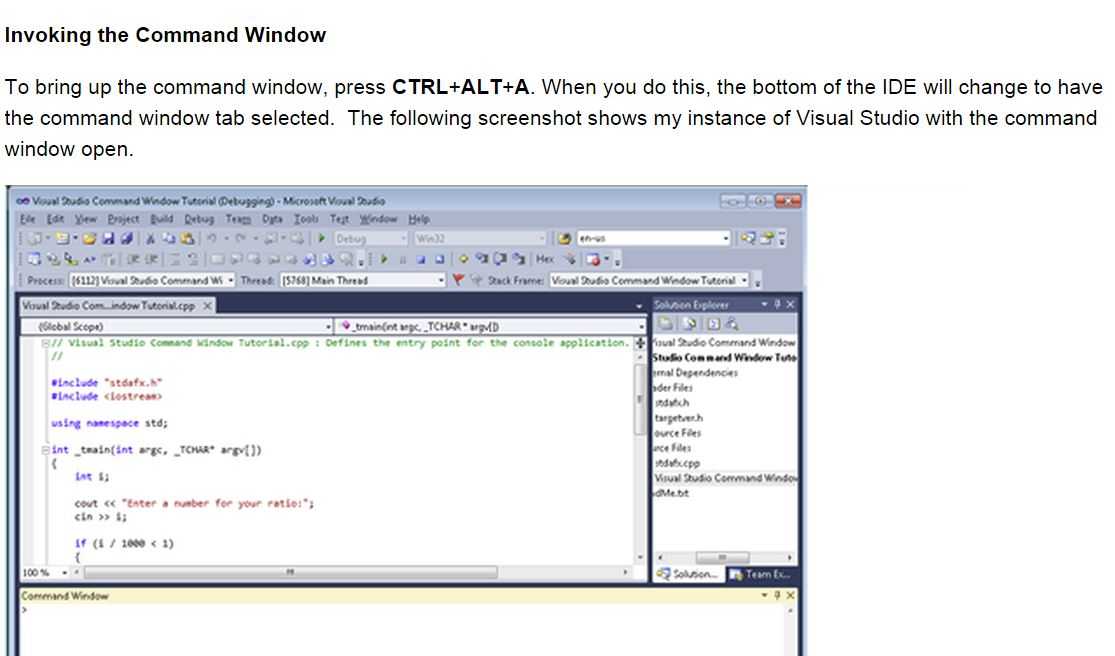Select targetver.h in Solution Explorer

pyautogui.click(x=678, y=418)
